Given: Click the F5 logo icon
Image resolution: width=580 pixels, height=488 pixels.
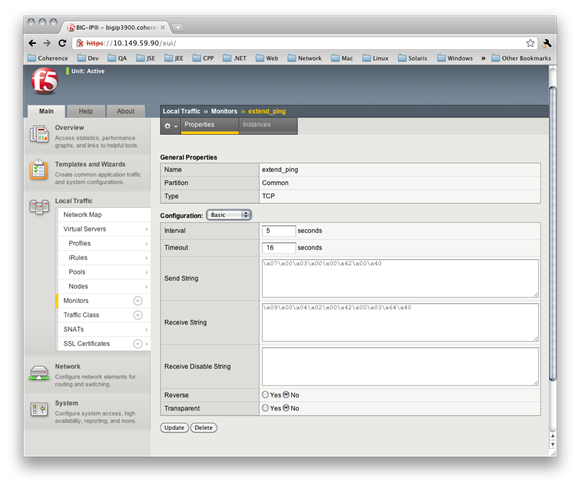Looking at the screenshot, I should coord(45,81).
